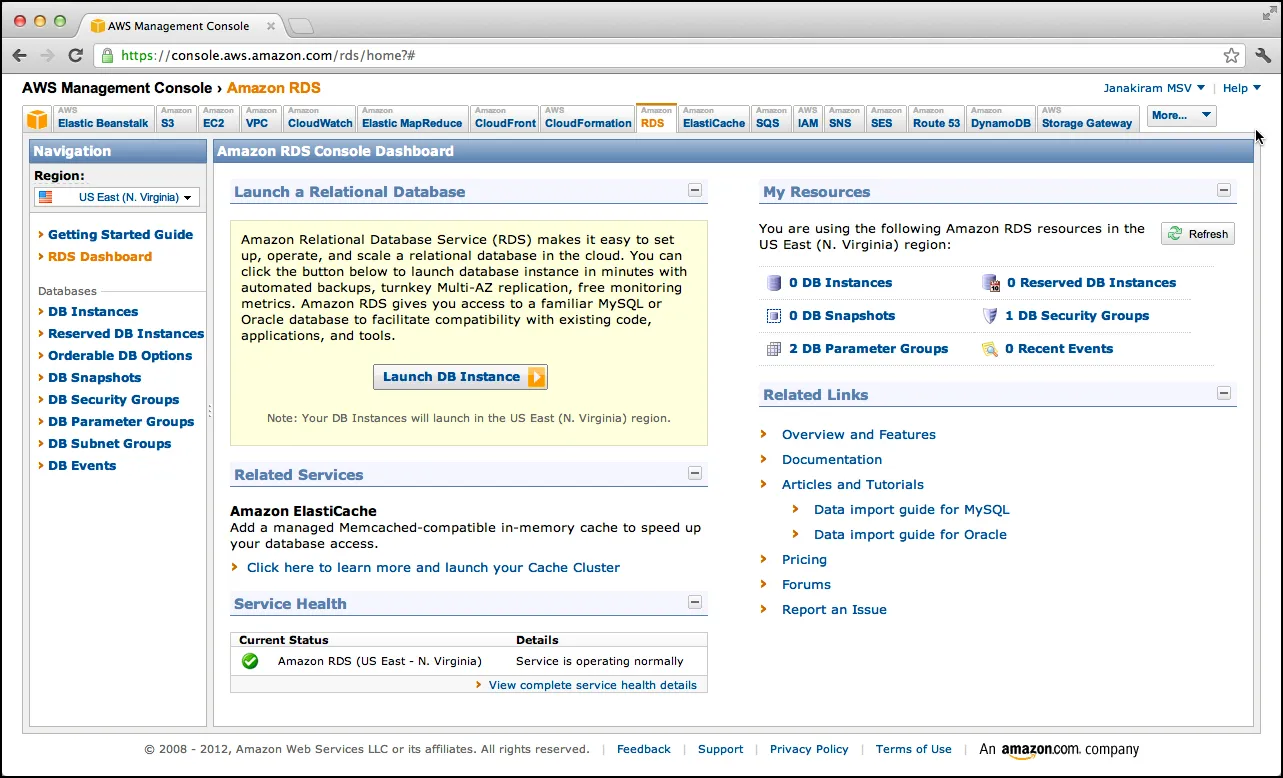Click the AWS orange cube home icon
This screenshot has height=778, width=1283.
coord(37,120)
